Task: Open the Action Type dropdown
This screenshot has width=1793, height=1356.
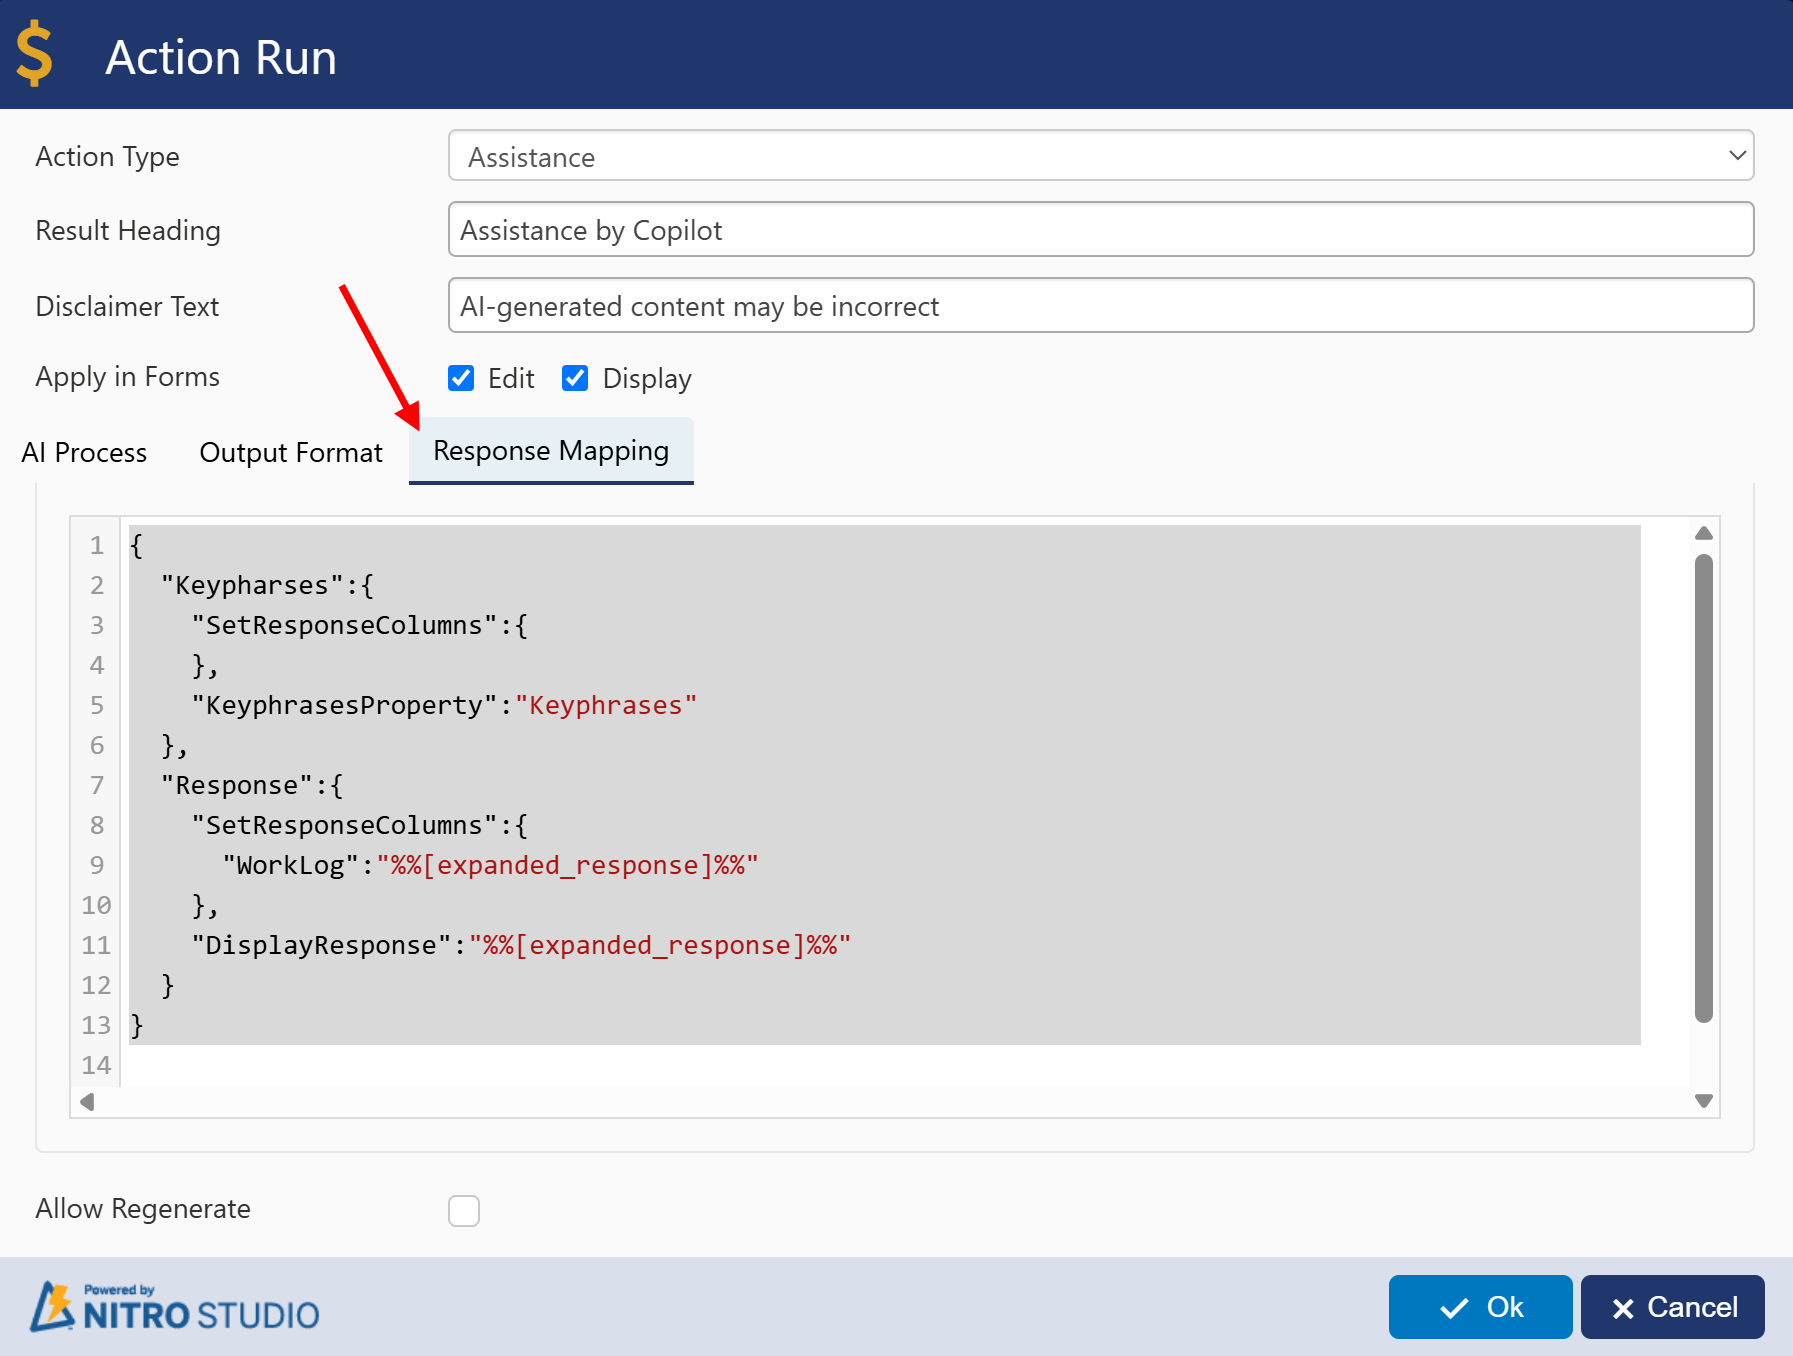Action: pyautogui.click(x=1100, y=156)
